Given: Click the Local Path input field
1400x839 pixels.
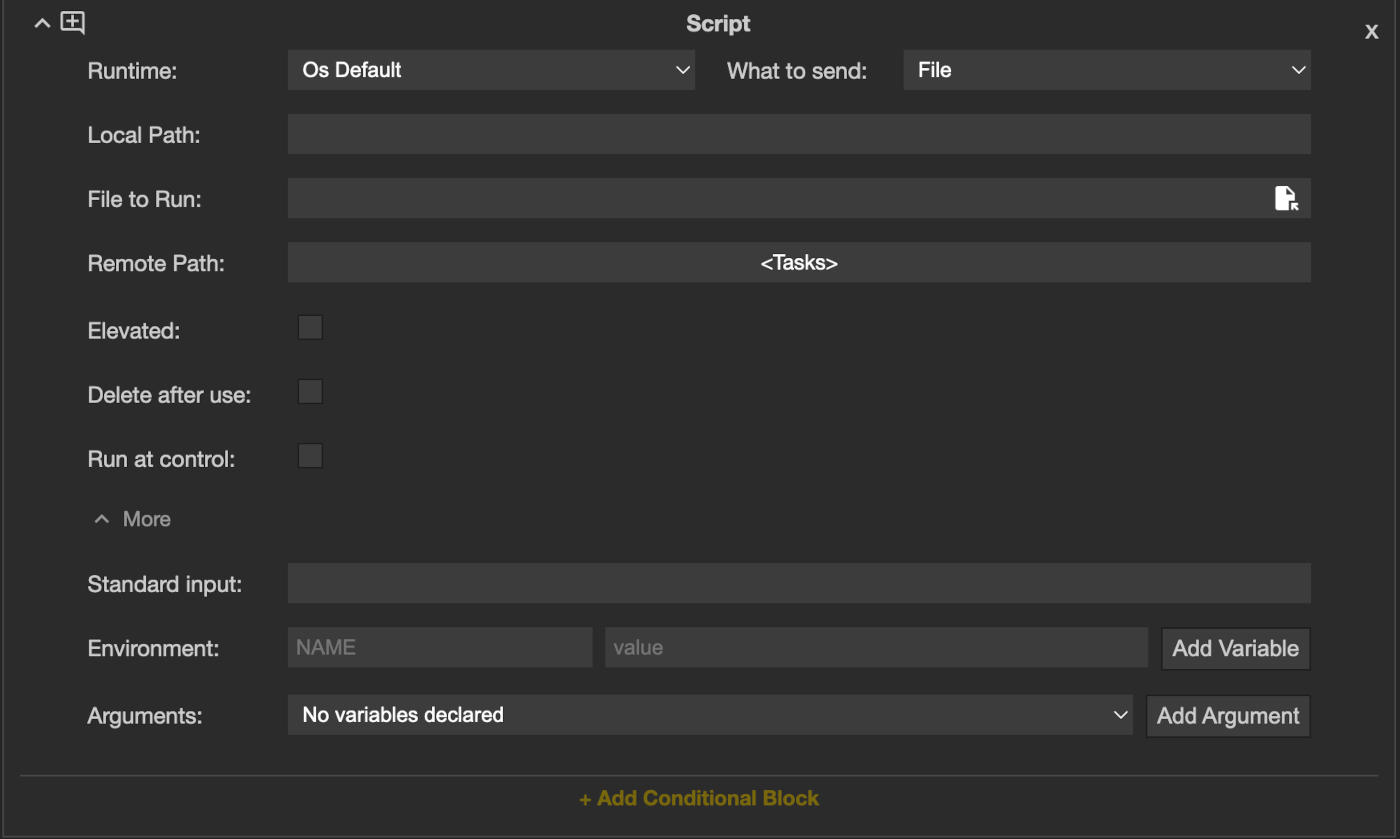Looking at the screenshot, I should point(799,134).
